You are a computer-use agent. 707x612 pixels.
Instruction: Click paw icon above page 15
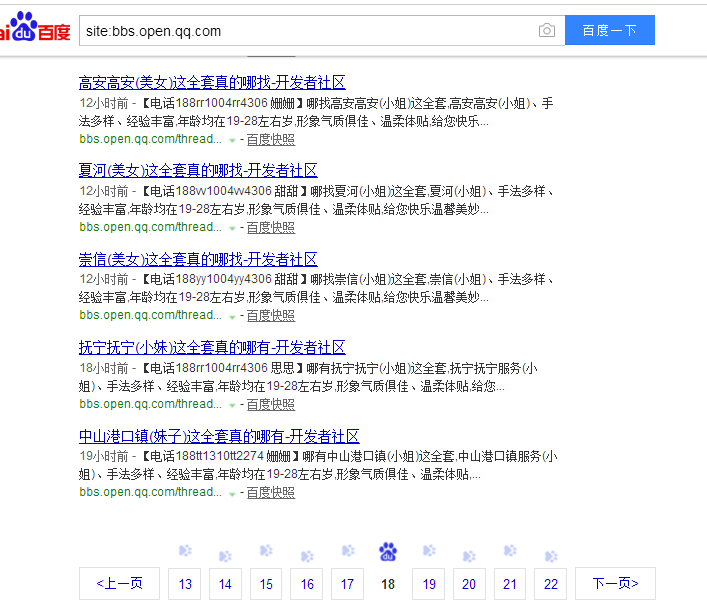[266, 551]
